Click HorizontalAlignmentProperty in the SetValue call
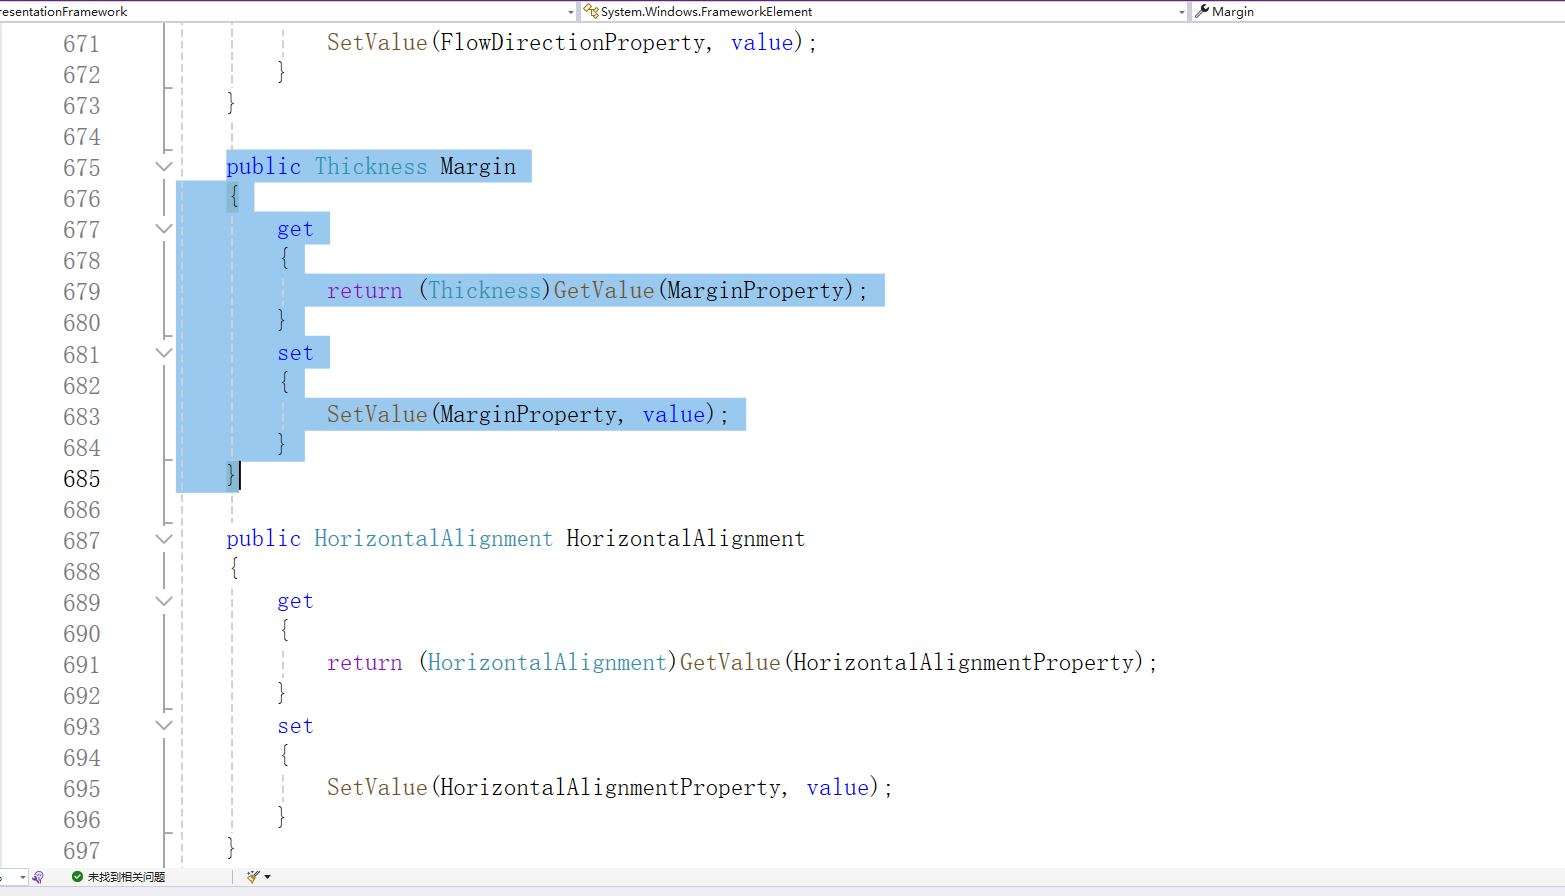Image resolution: width=1565 pixels, height=896 pixels. pos(609,788)
